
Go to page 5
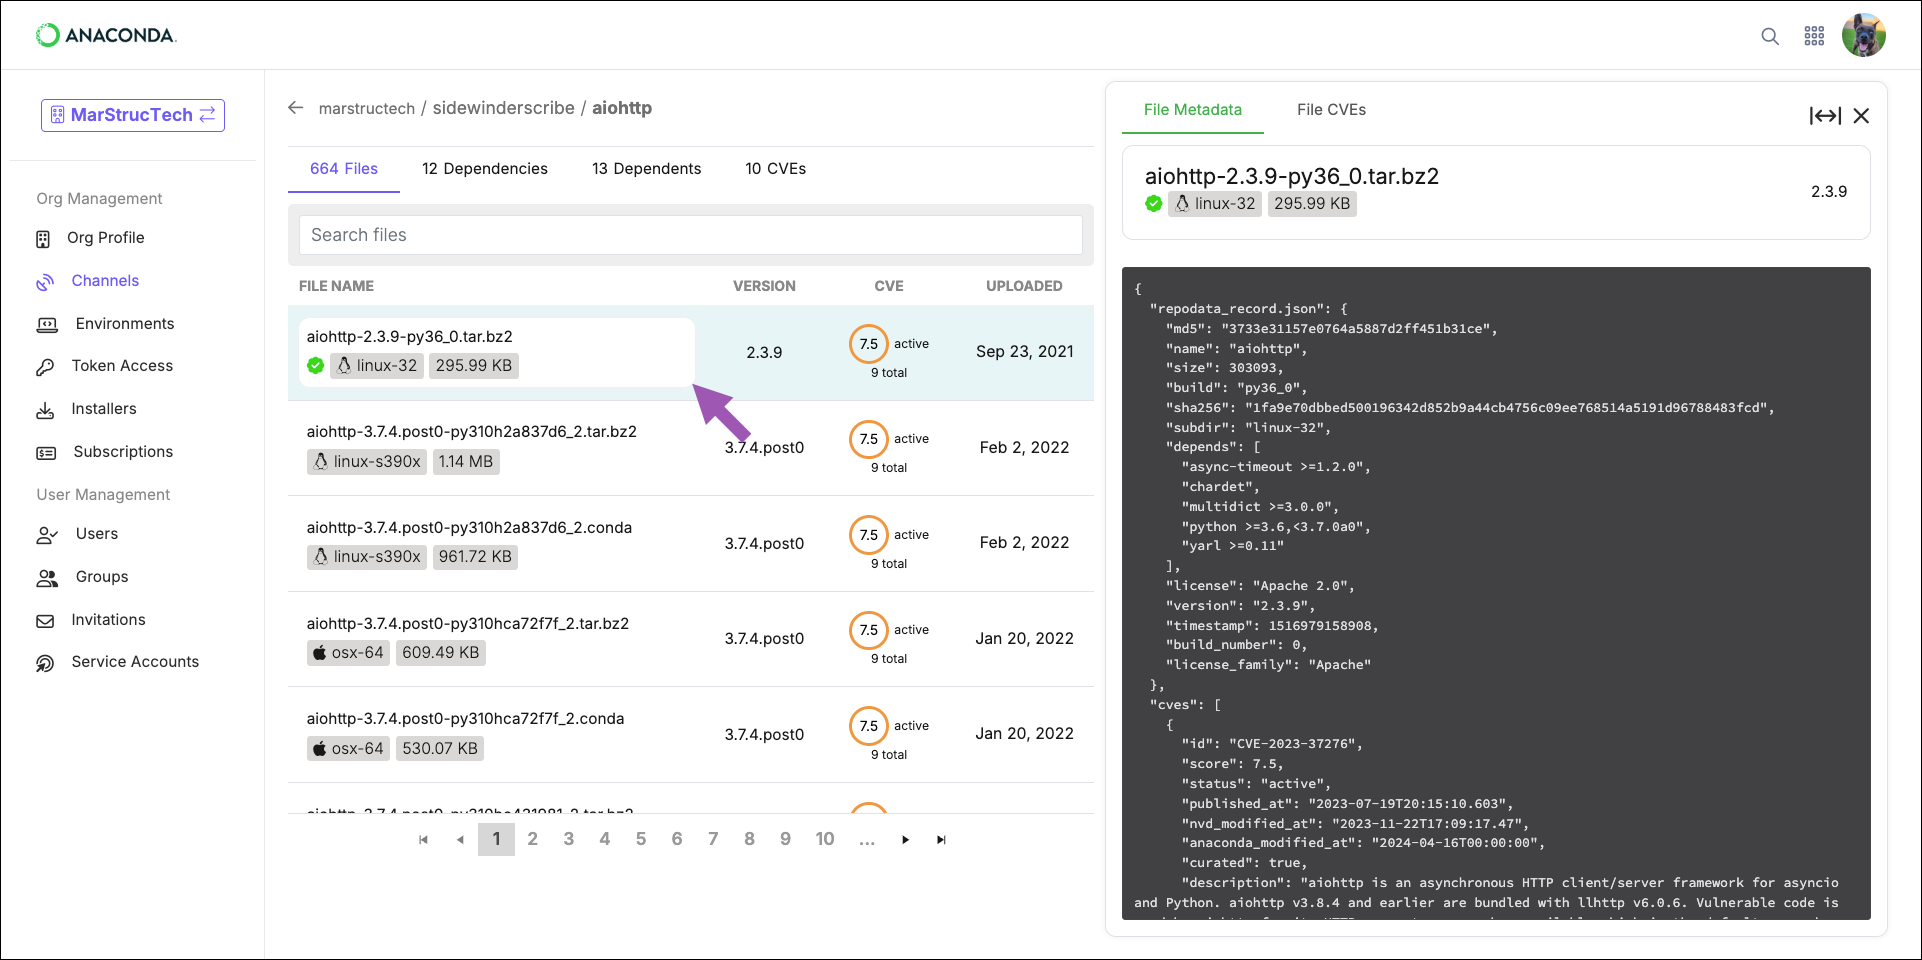tap(641, 839)
